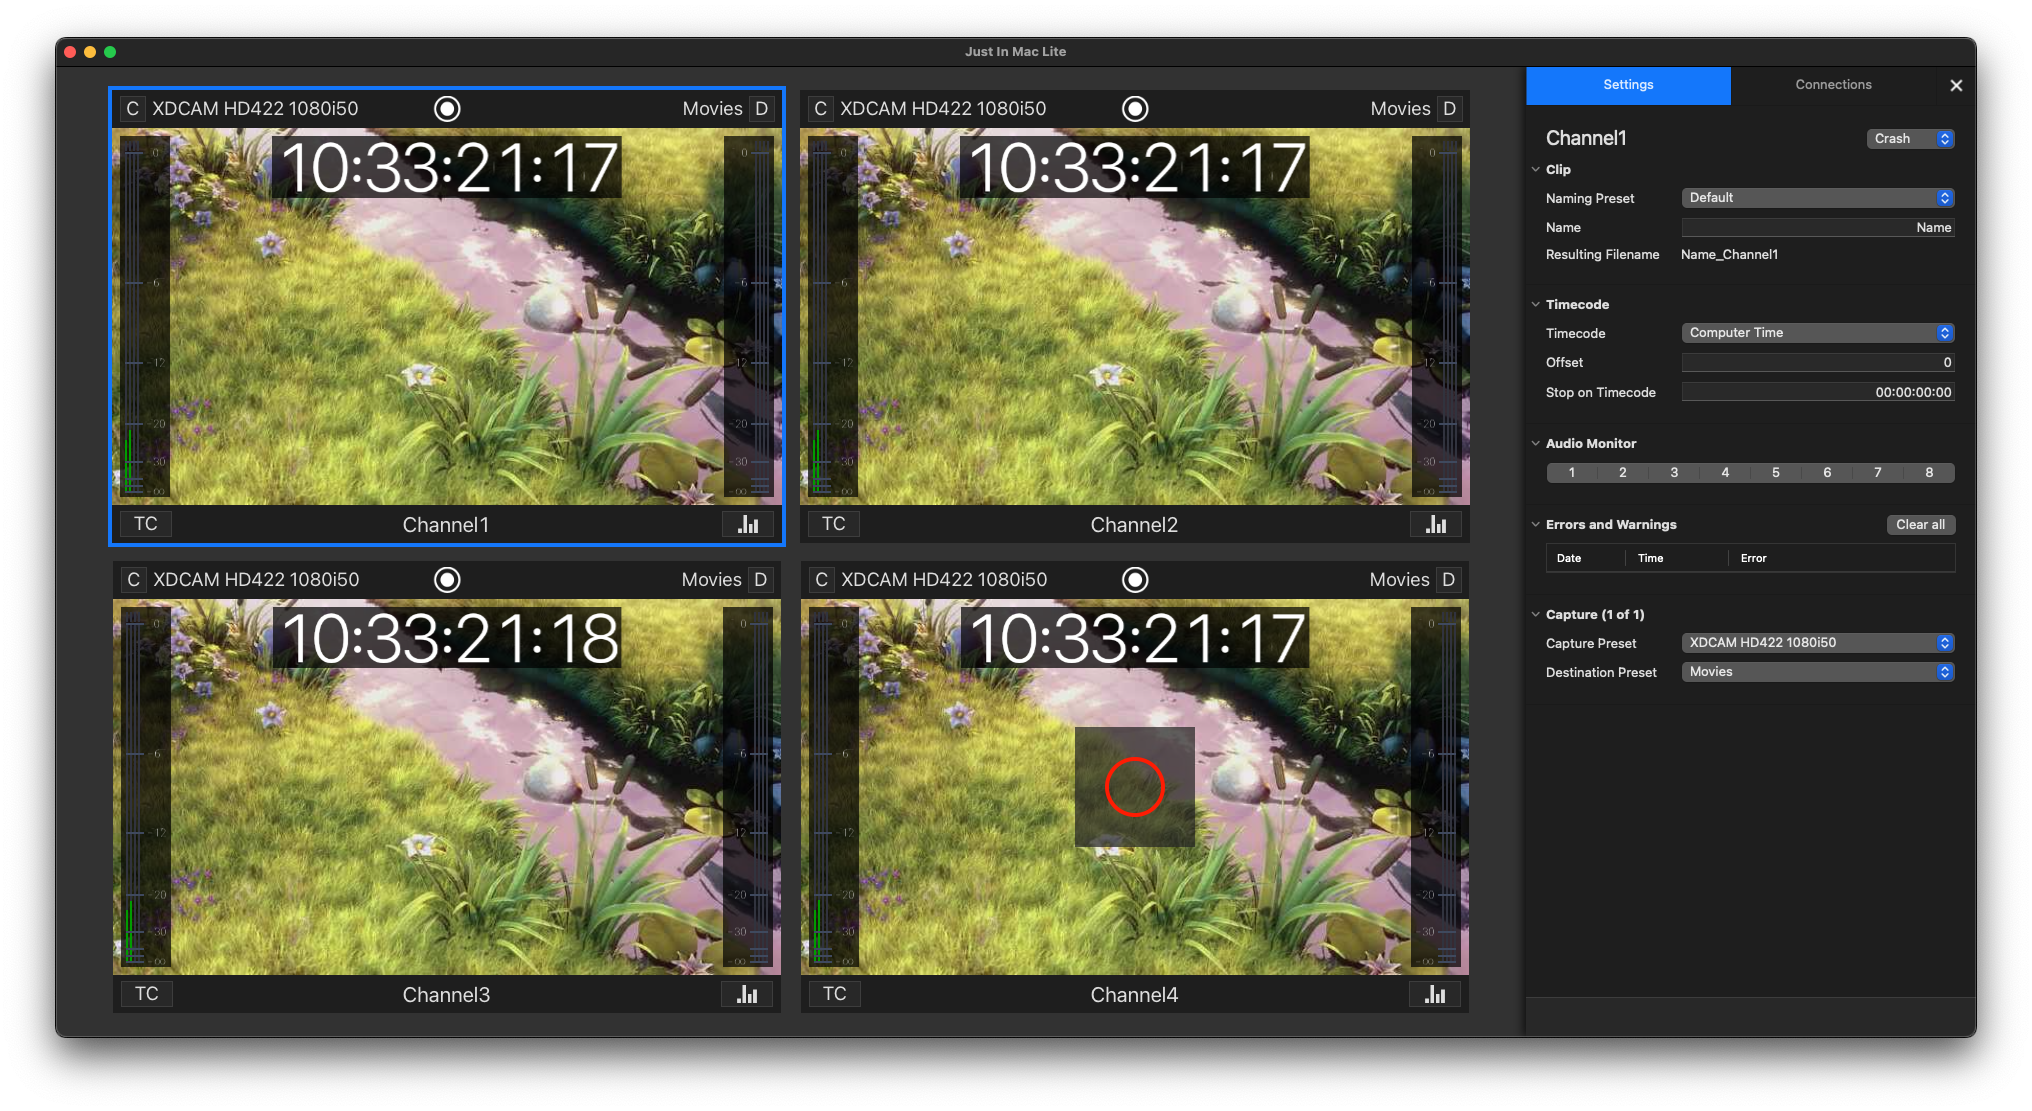This screenshot has width=2032, height=1111.
Task: Toggle Channel3 TC timecode overlay
Action: click(x=147, y=994)
